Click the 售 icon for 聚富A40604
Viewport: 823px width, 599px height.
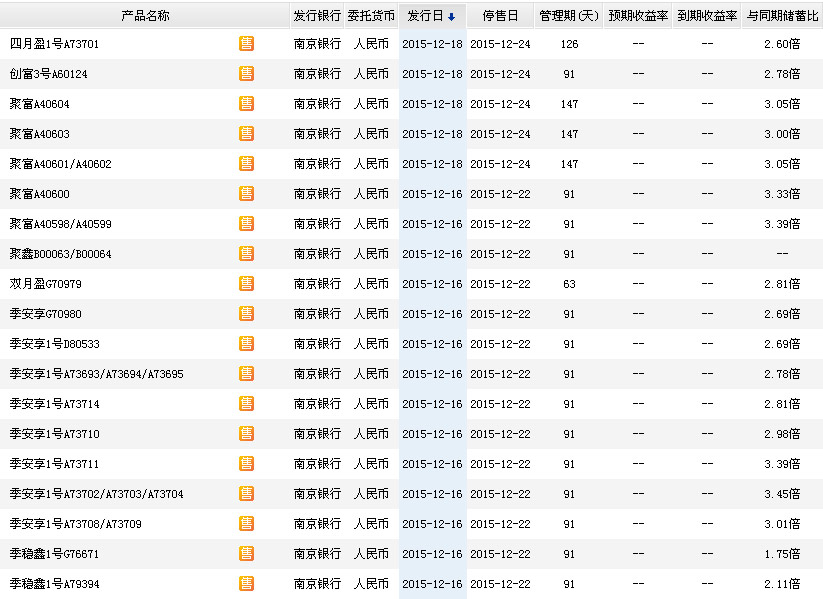click(246, 103)
